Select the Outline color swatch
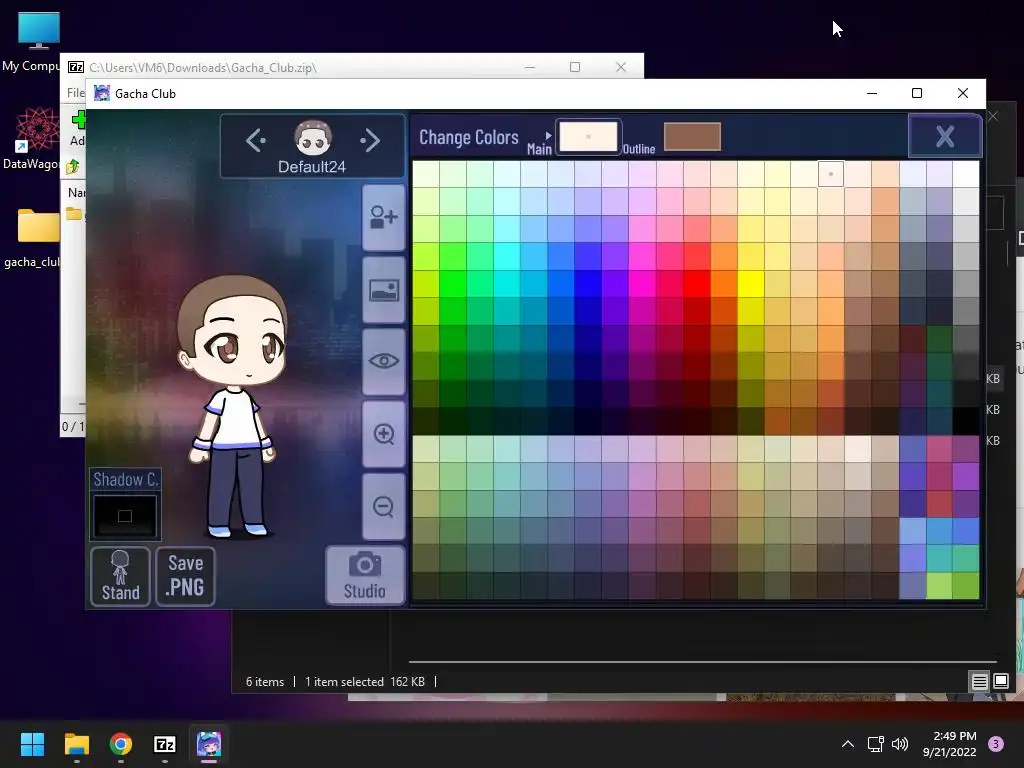This screenshot has height=768, width=1024. [x=692, y=136]
